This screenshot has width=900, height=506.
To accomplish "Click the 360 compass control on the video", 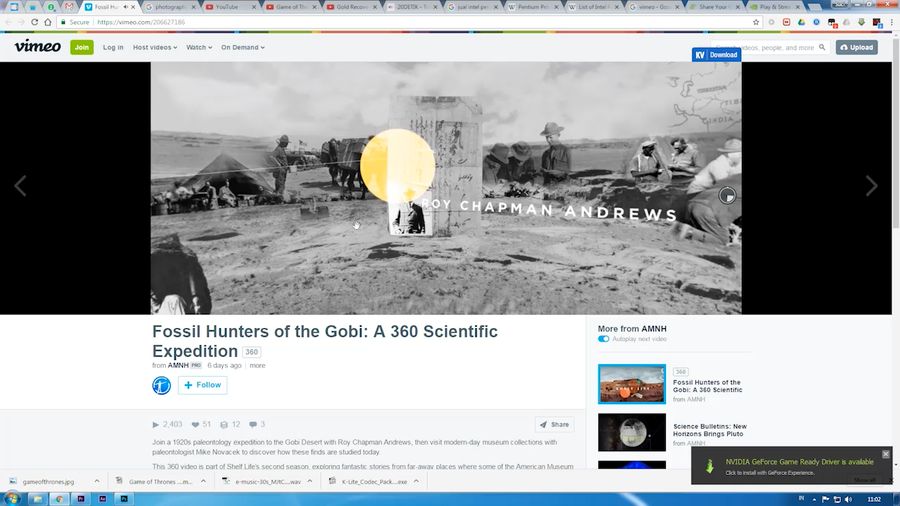I will (x=727, y=196).
